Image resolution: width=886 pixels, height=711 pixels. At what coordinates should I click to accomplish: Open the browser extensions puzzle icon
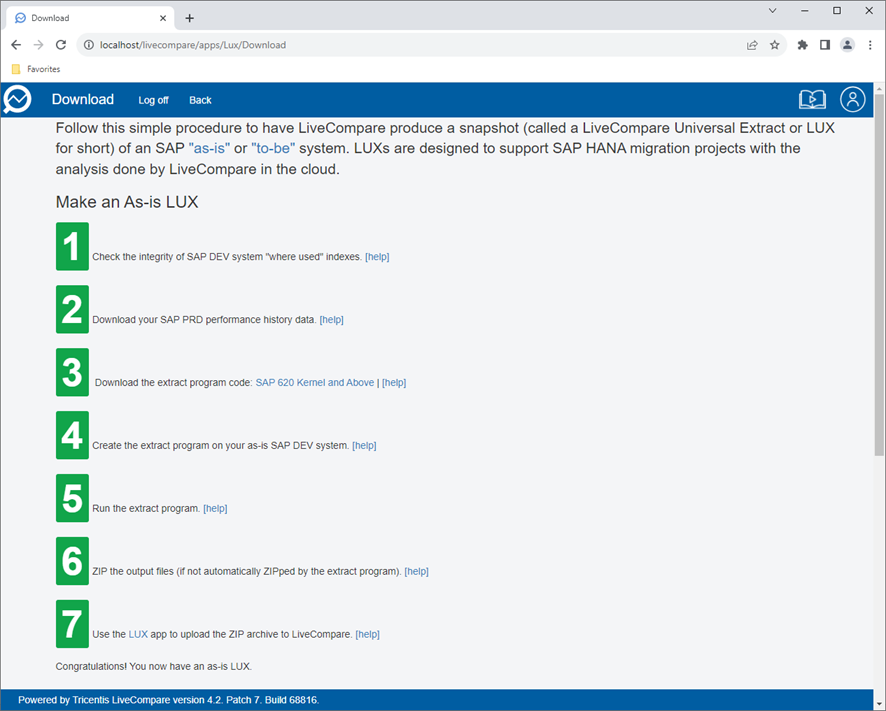pyautogui.click(x=802, y=45)
